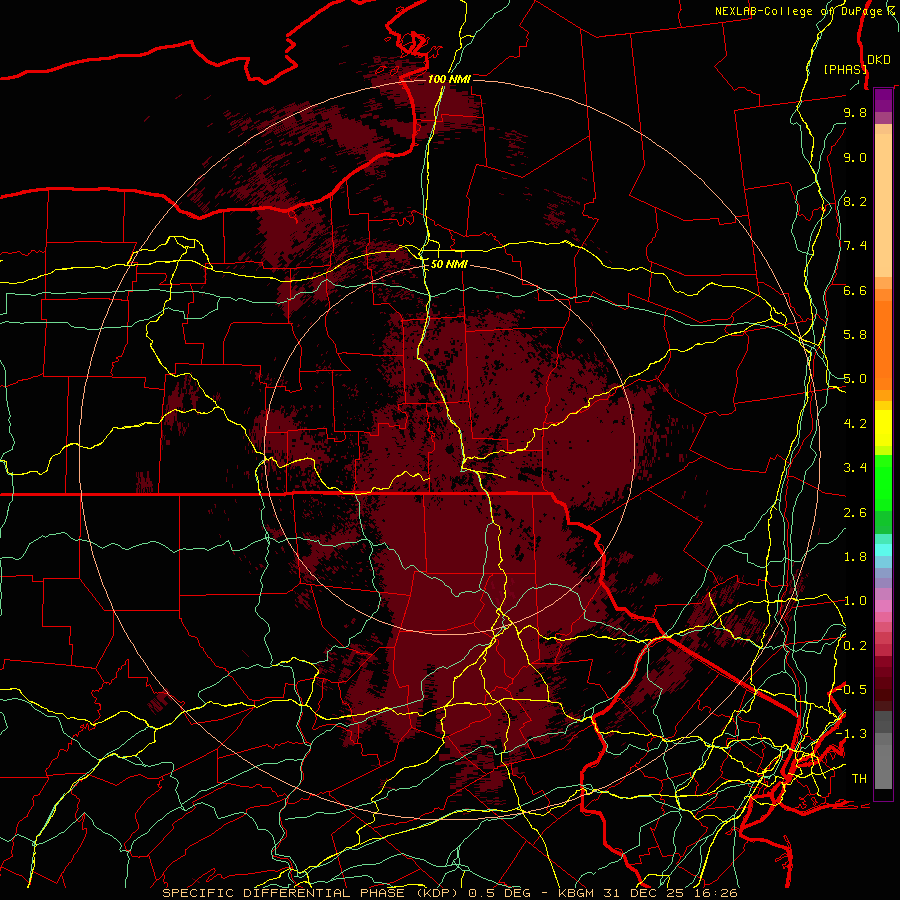Select the pink segment of the color bar

(x=883, y=606)
